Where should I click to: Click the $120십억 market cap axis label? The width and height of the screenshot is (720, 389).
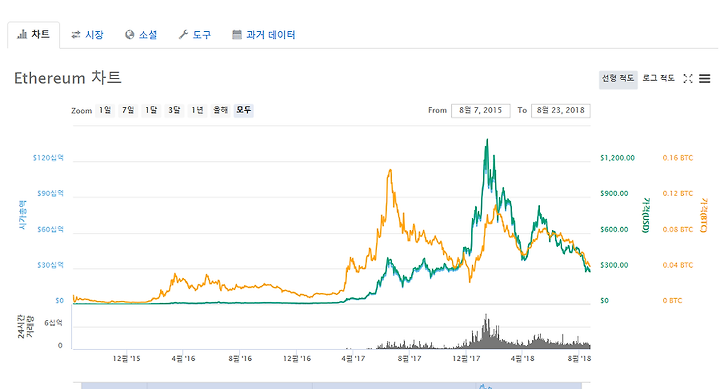pos(48,158)
